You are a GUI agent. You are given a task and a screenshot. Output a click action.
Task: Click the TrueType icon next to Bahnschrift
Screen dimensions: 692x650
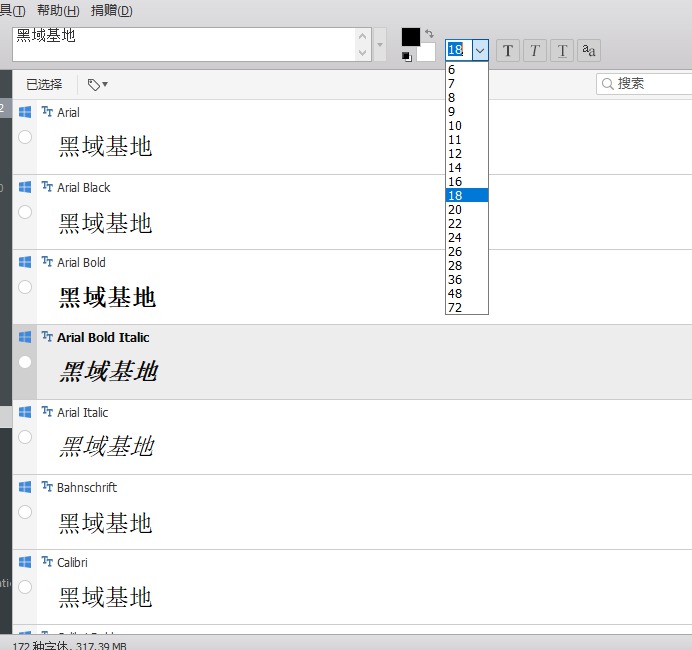47,486
